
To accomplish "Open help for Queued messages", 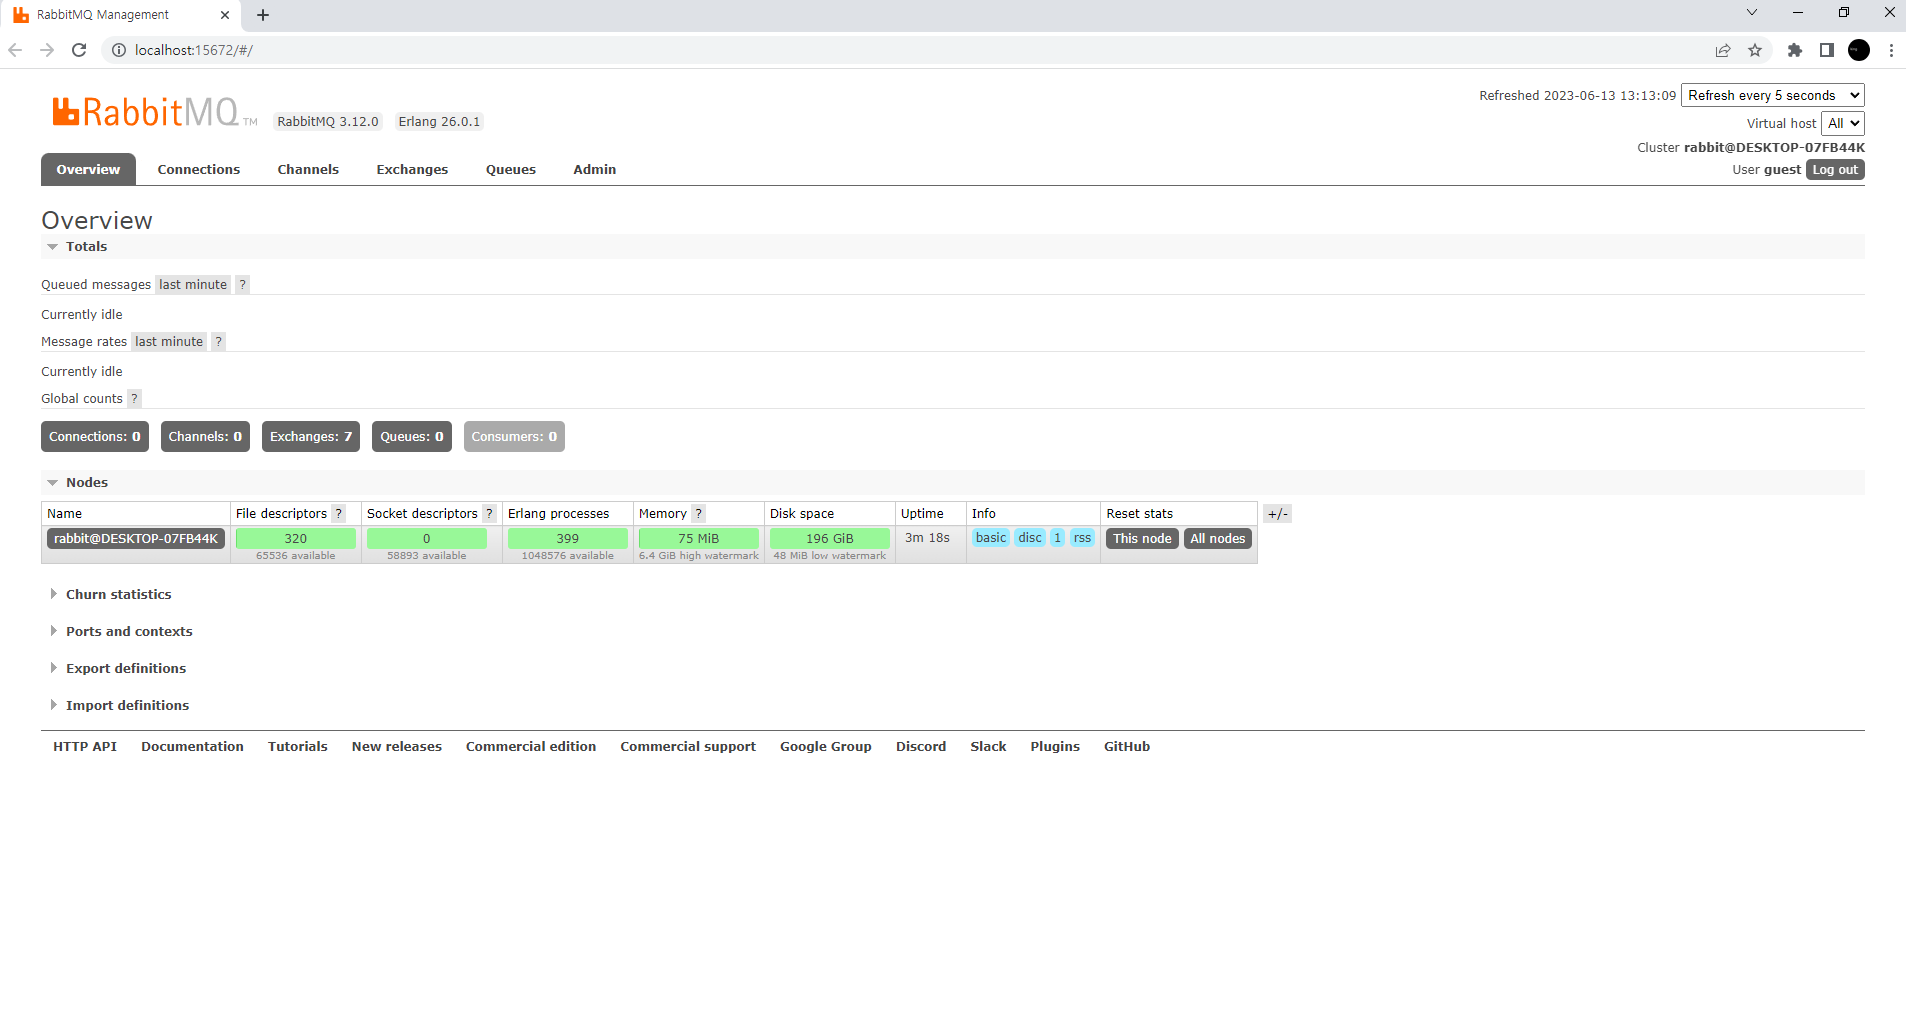I will (x=242, y=285).
